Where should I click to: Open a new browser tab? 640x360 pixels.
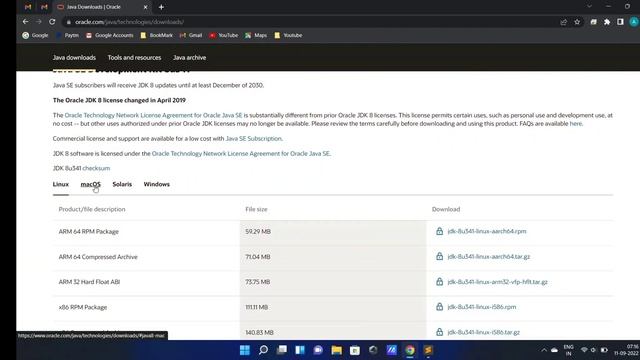(161, 7)
